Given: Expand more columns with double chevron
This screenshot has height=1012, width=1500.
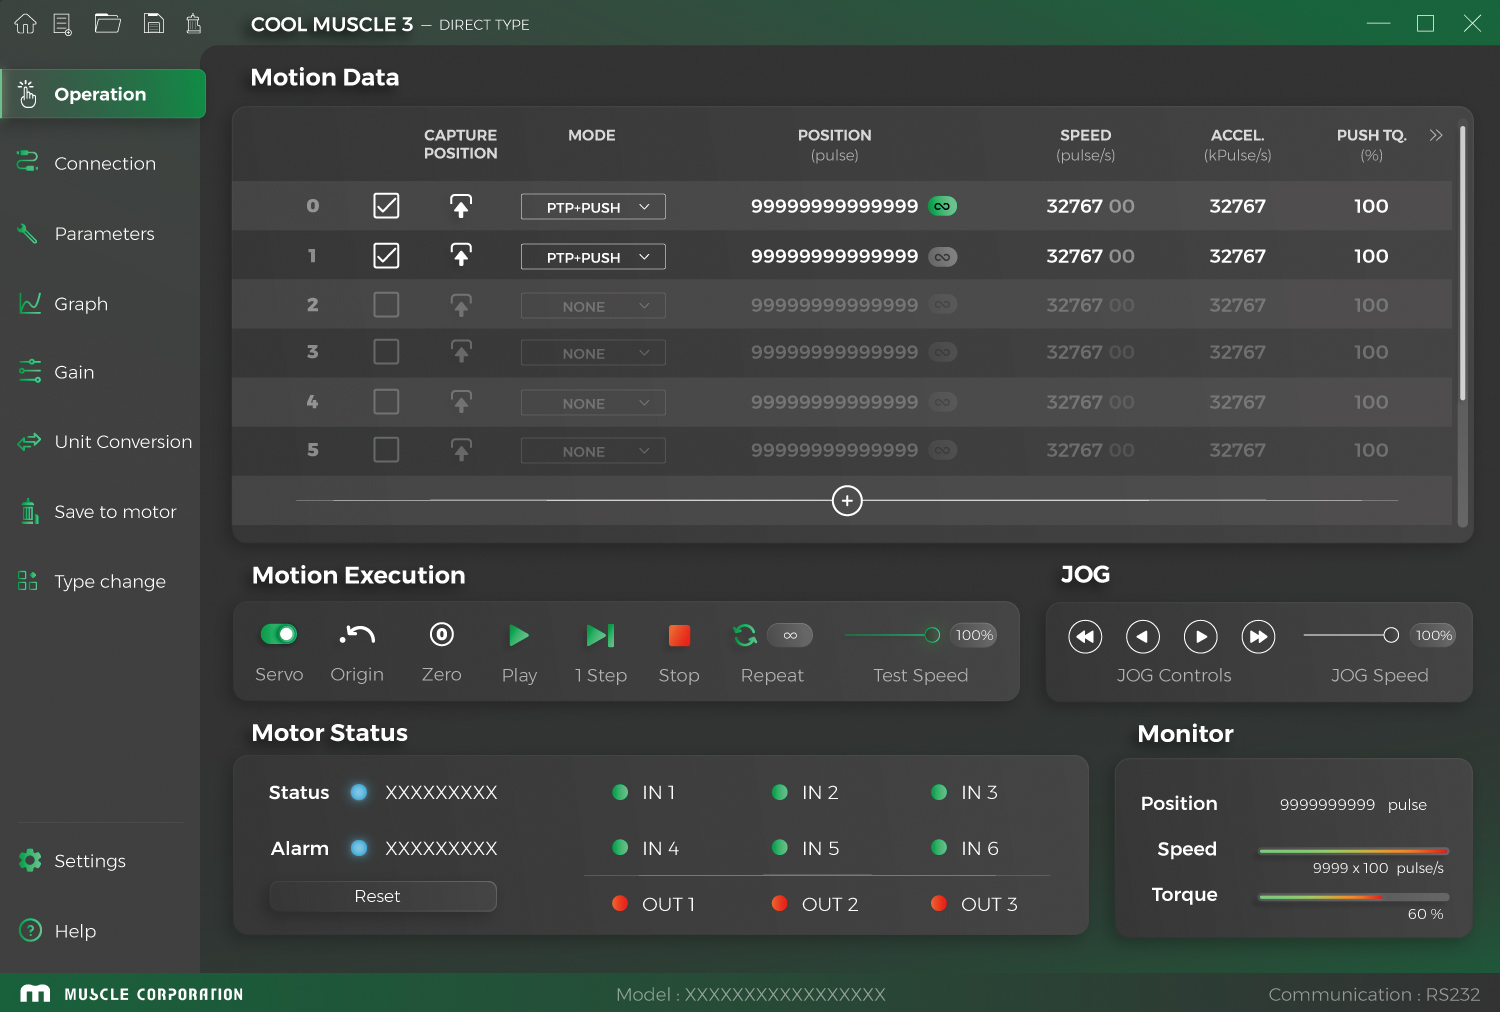Looking at the screenshot, I should tap(1436, 135).
